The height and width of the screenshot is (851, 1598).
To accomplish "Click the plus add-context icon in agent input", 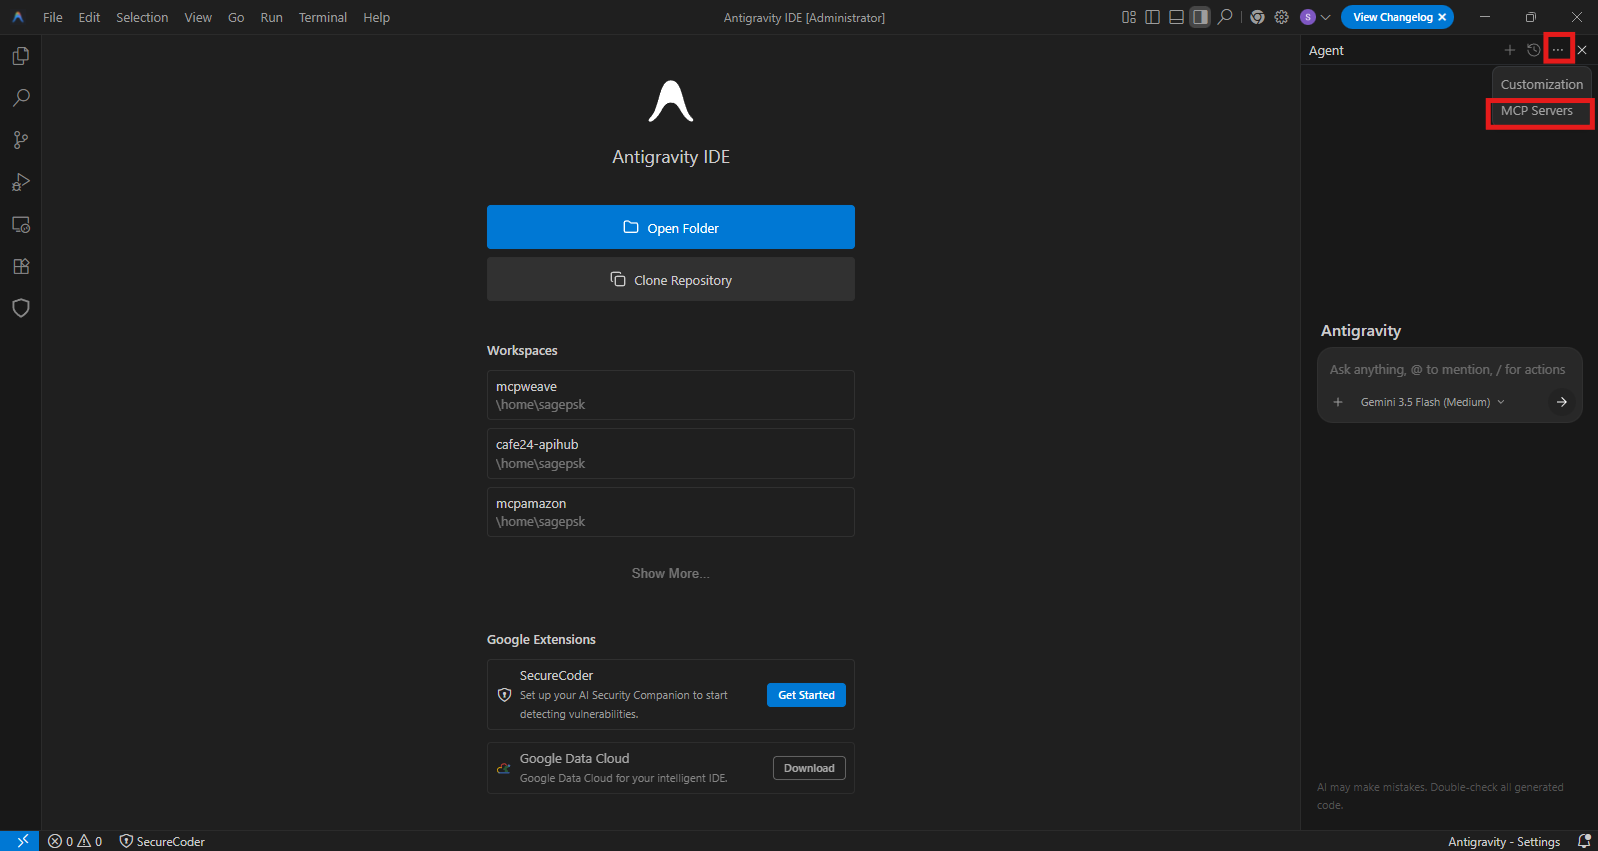I will click(x=1338, y=402).
